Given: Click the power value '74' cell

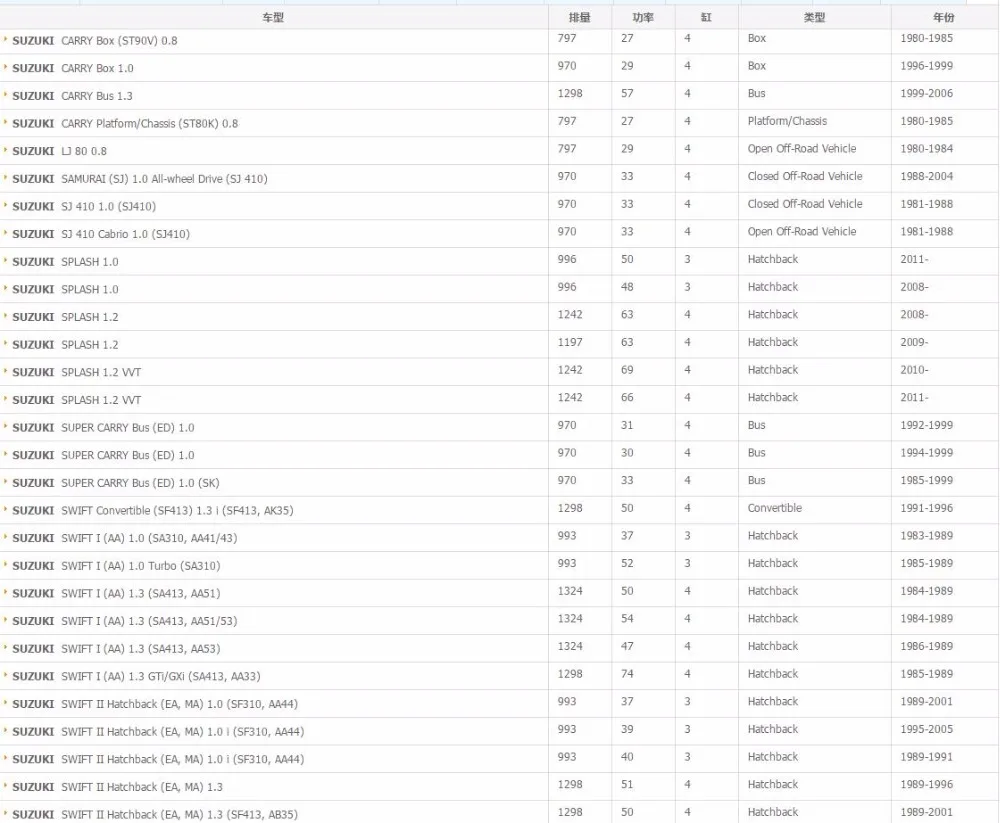Looking at the screenshot, I should pos(627,674).
